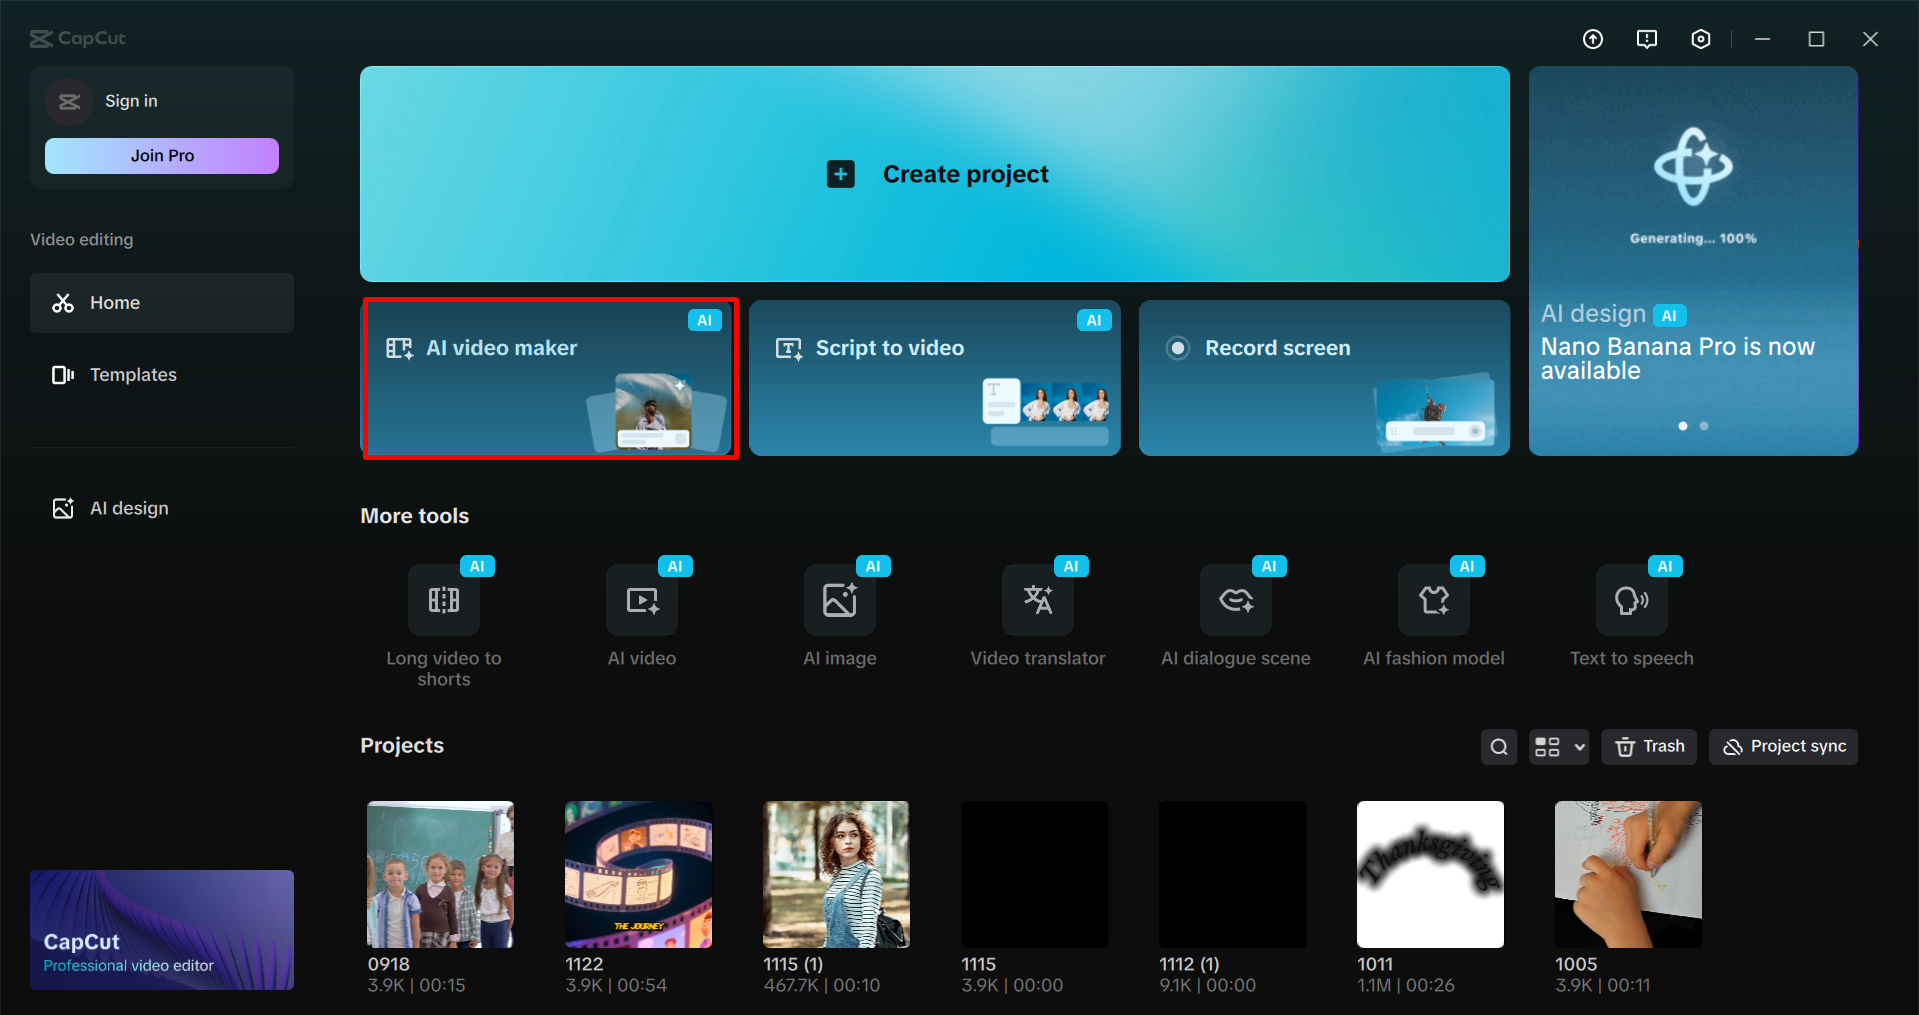Click the CapCut logo in the title bar
Image resolution: width=1919 pixels, height=1015 pixels.
coord(78,38)
